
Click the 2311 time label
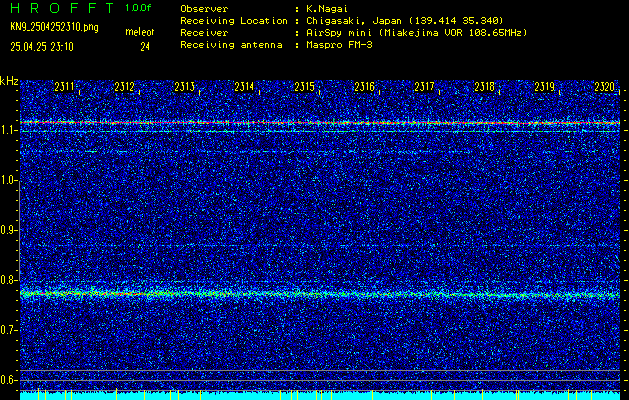[x=64, y=87]
